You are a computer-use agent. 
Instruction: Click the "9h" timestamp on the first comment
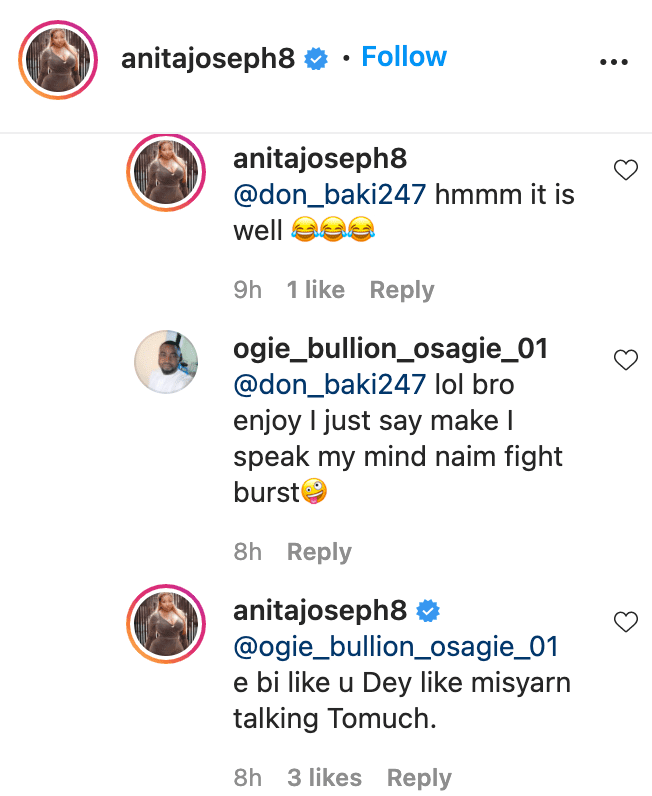[247, 290]
